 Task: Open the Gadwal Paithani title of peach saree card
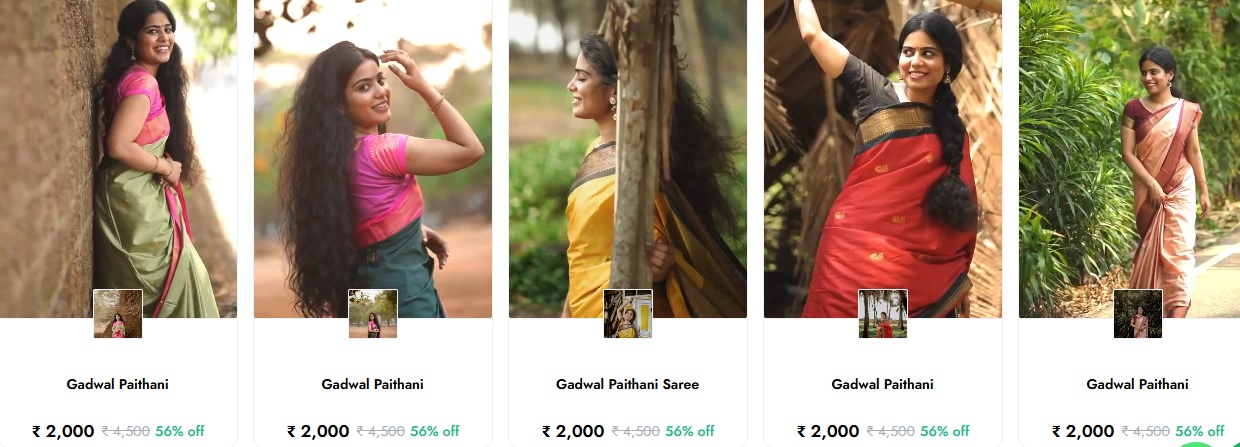pos(1138,384)
